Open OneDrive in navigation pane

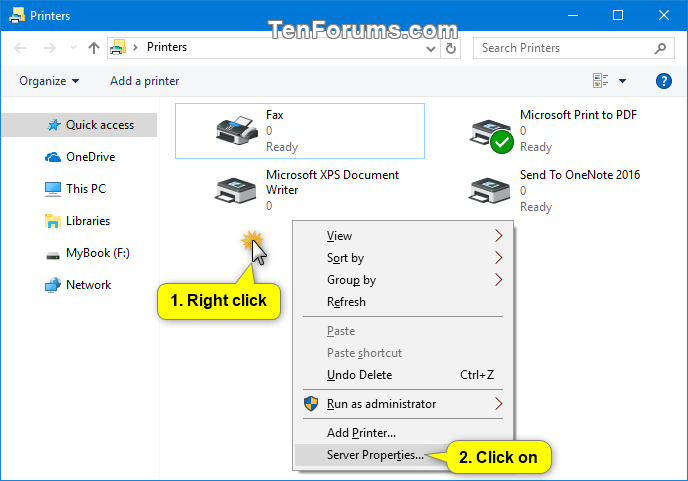(x=79, y=157)
